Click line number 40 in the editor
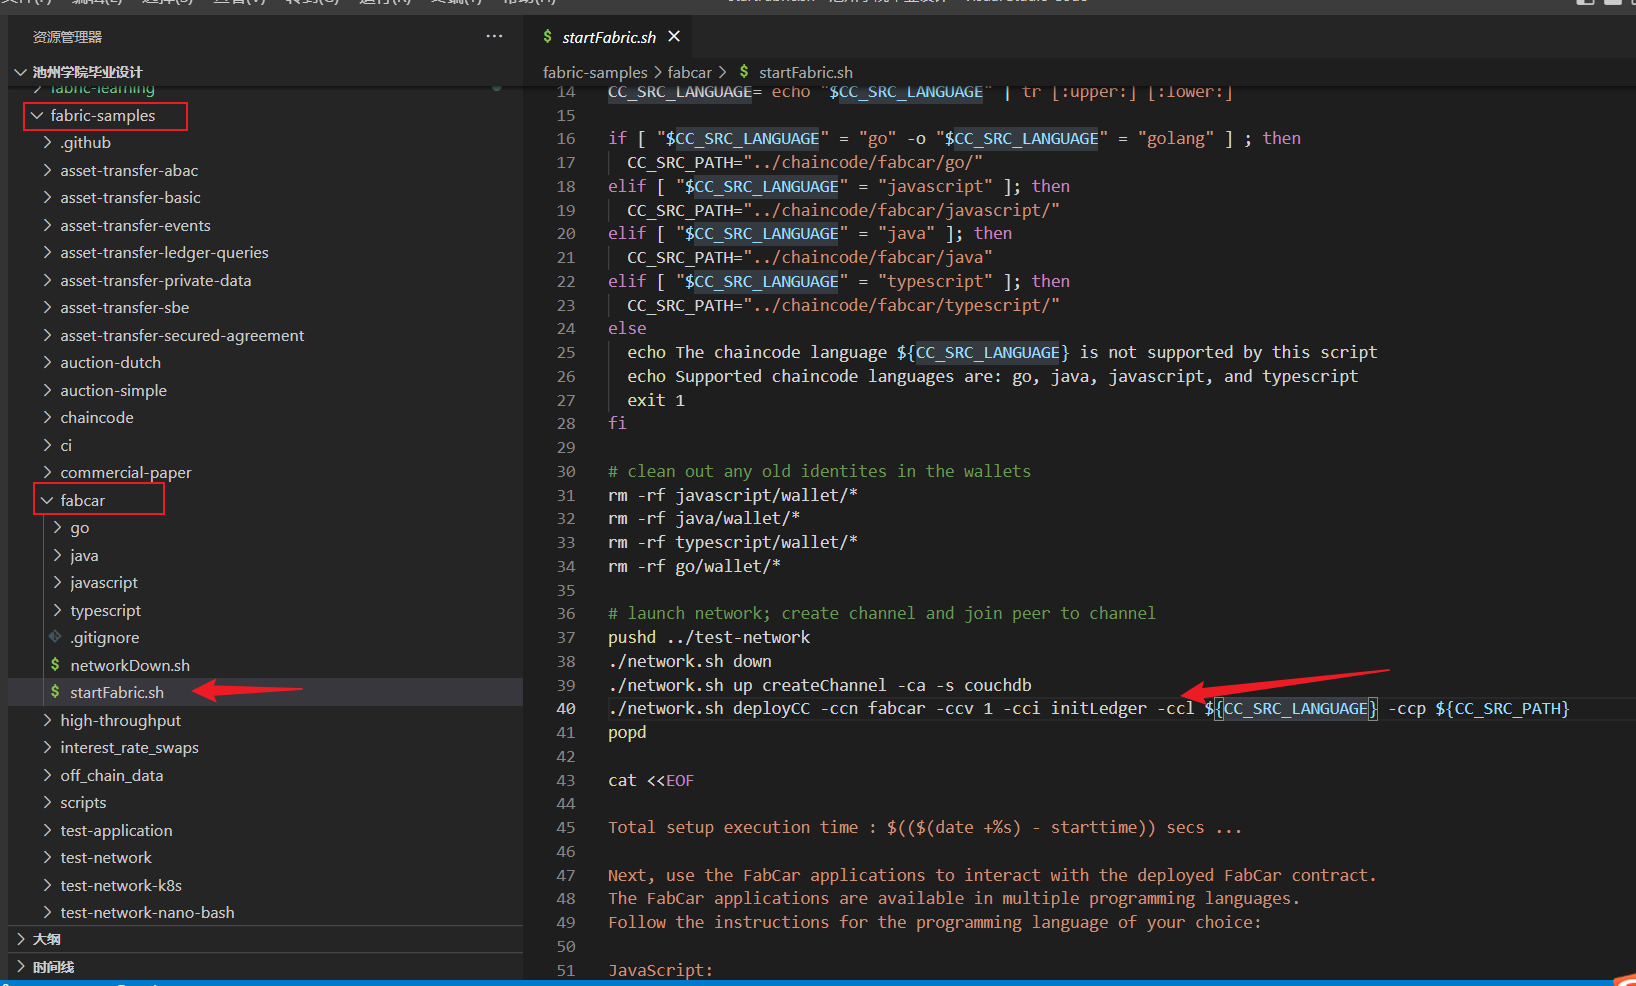1636x986 pixels. (566, 708)
